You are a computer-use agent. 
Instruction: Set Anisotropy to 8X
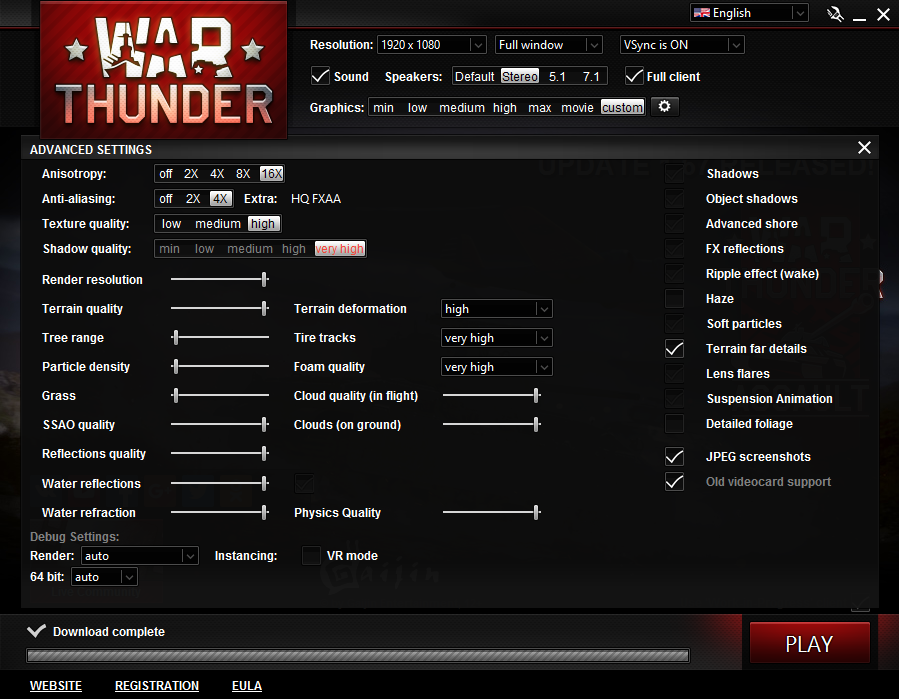tap(243, 173)
